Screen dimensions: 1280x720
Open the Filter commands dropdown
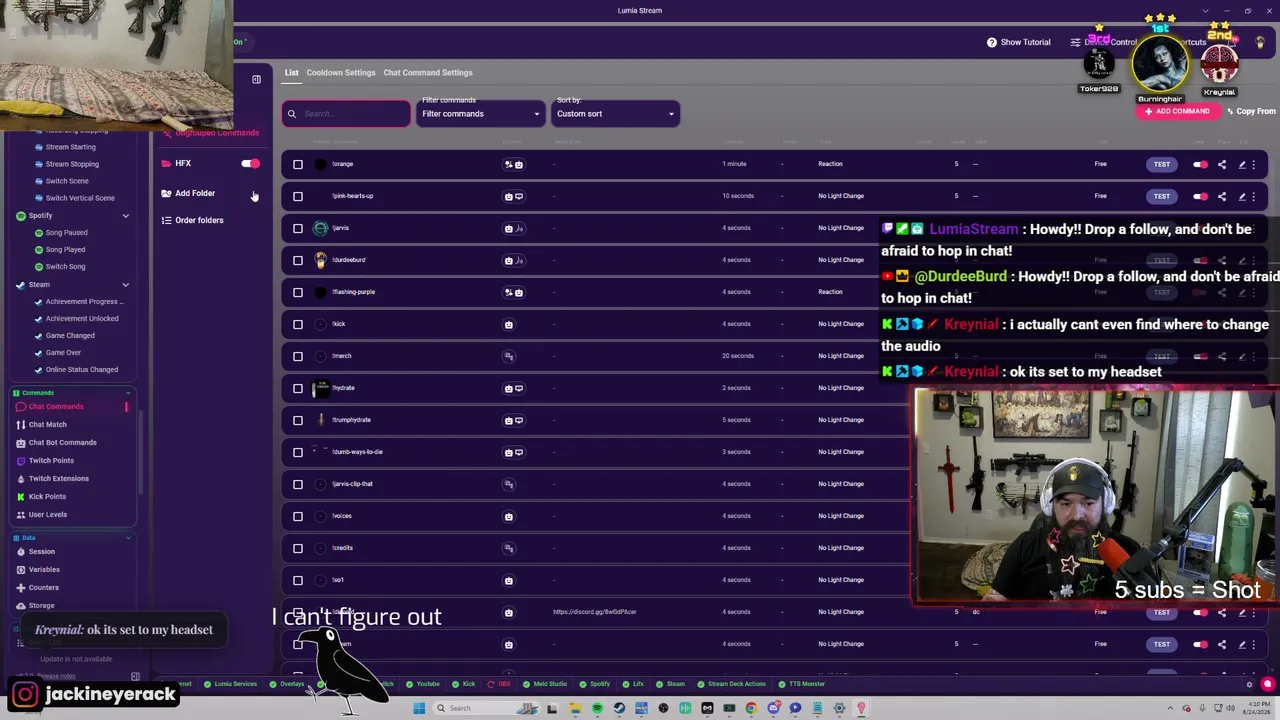pyautogui.click(x=480, y=113)
